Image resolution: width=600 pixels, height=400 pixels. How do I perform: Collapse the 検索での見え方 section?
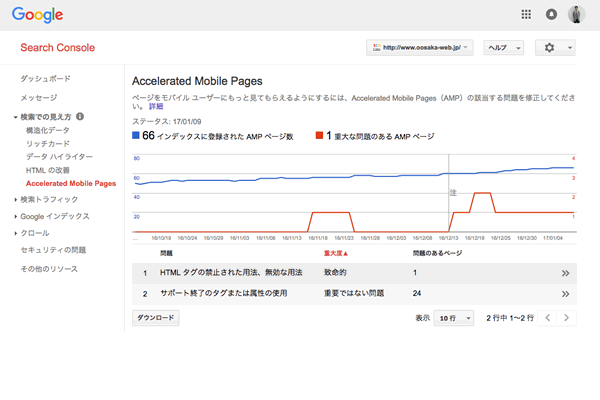pyautogui.click(x=15, y=117)
